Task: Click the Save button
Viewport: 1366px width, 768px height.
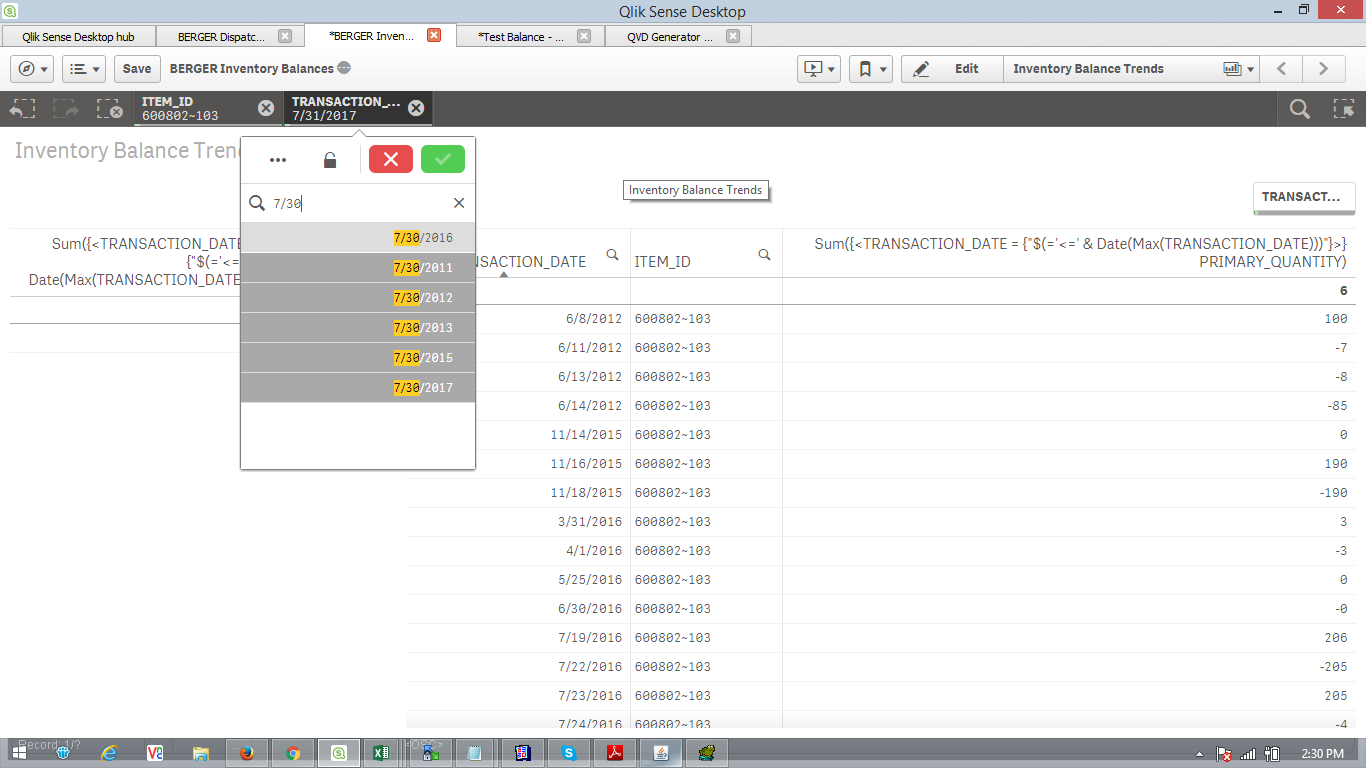Action: [x=137, y=69]
